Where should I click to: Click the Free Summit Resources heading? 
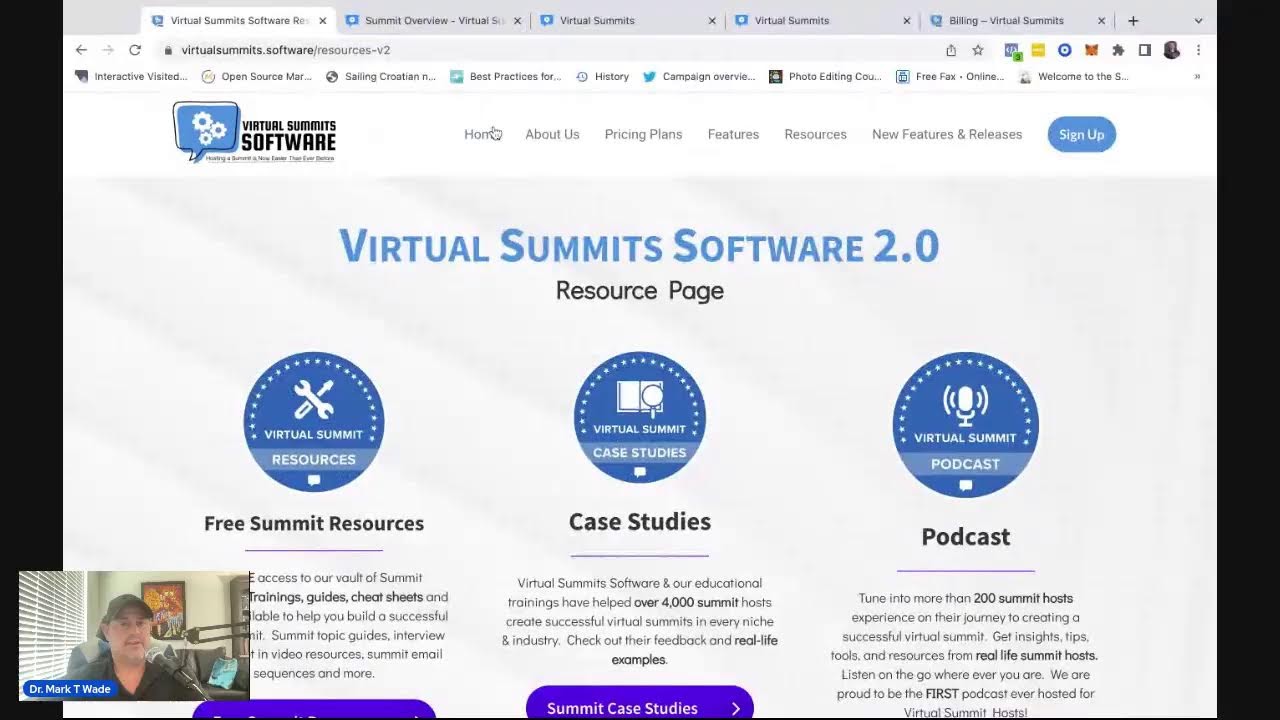click(314, 523)
